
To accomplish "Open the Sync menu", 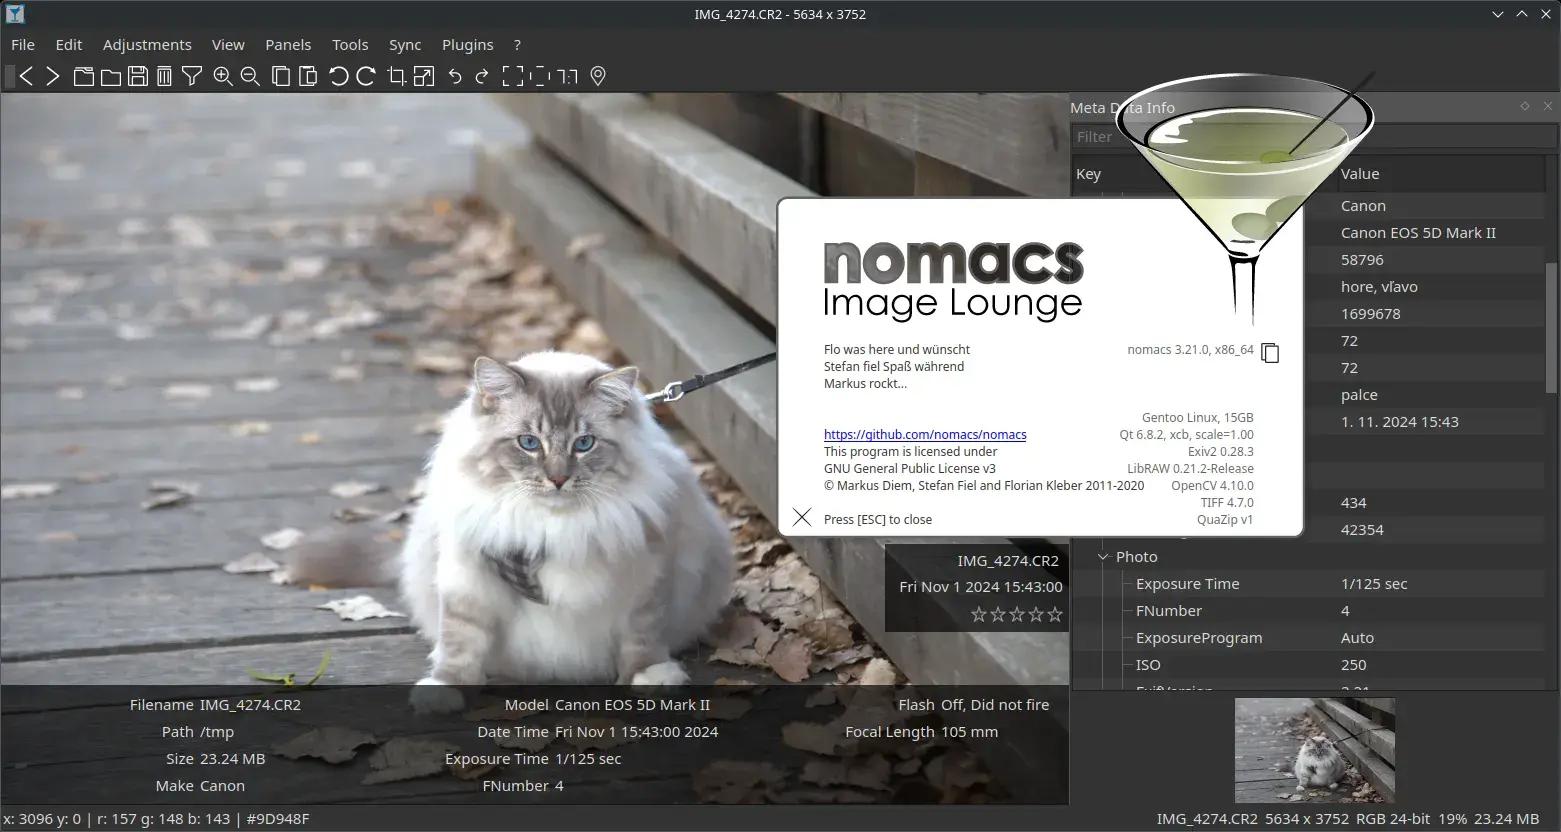I will coord(405,45).
